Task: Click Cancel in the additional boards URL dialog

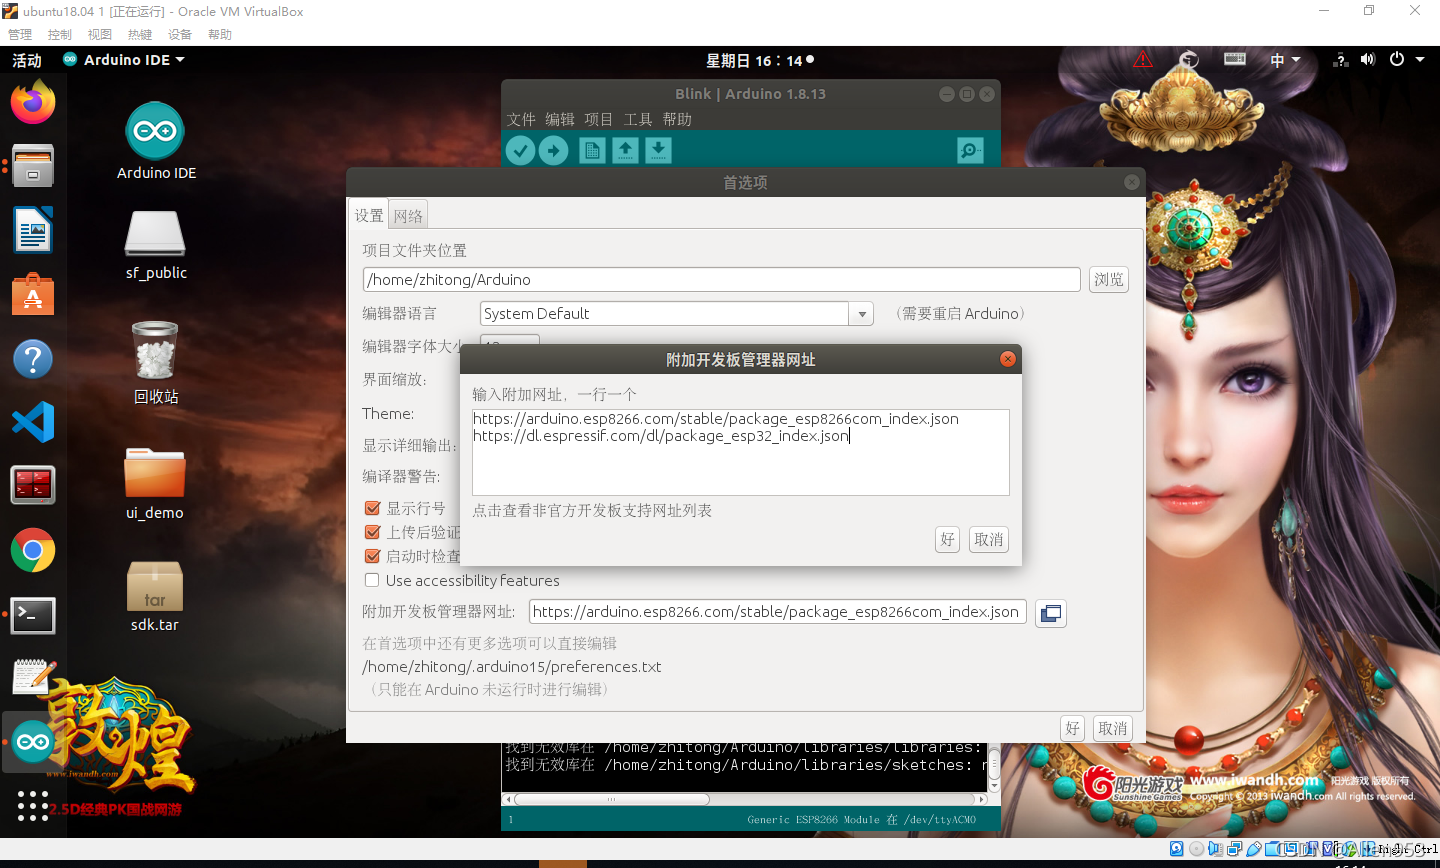Action: coord(989,540)
